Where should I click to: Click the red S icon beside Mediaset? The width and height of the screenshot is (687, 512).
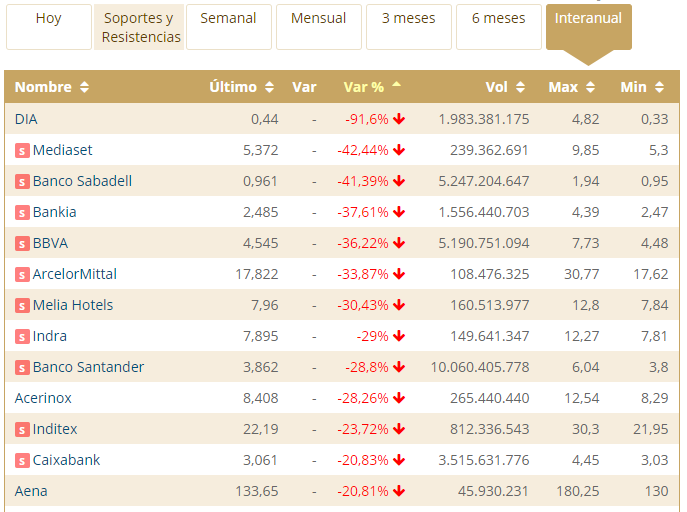coord(22,151)
